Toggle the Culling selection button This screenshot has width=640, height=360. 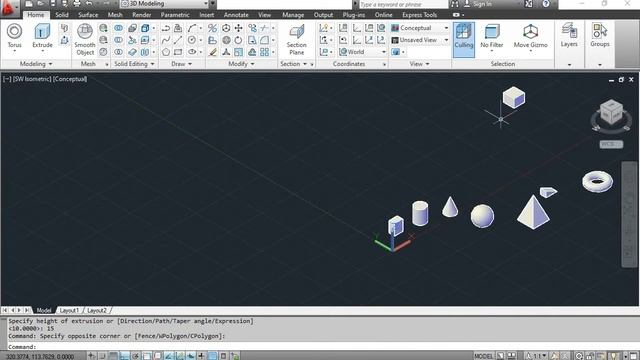click(464, 40)
